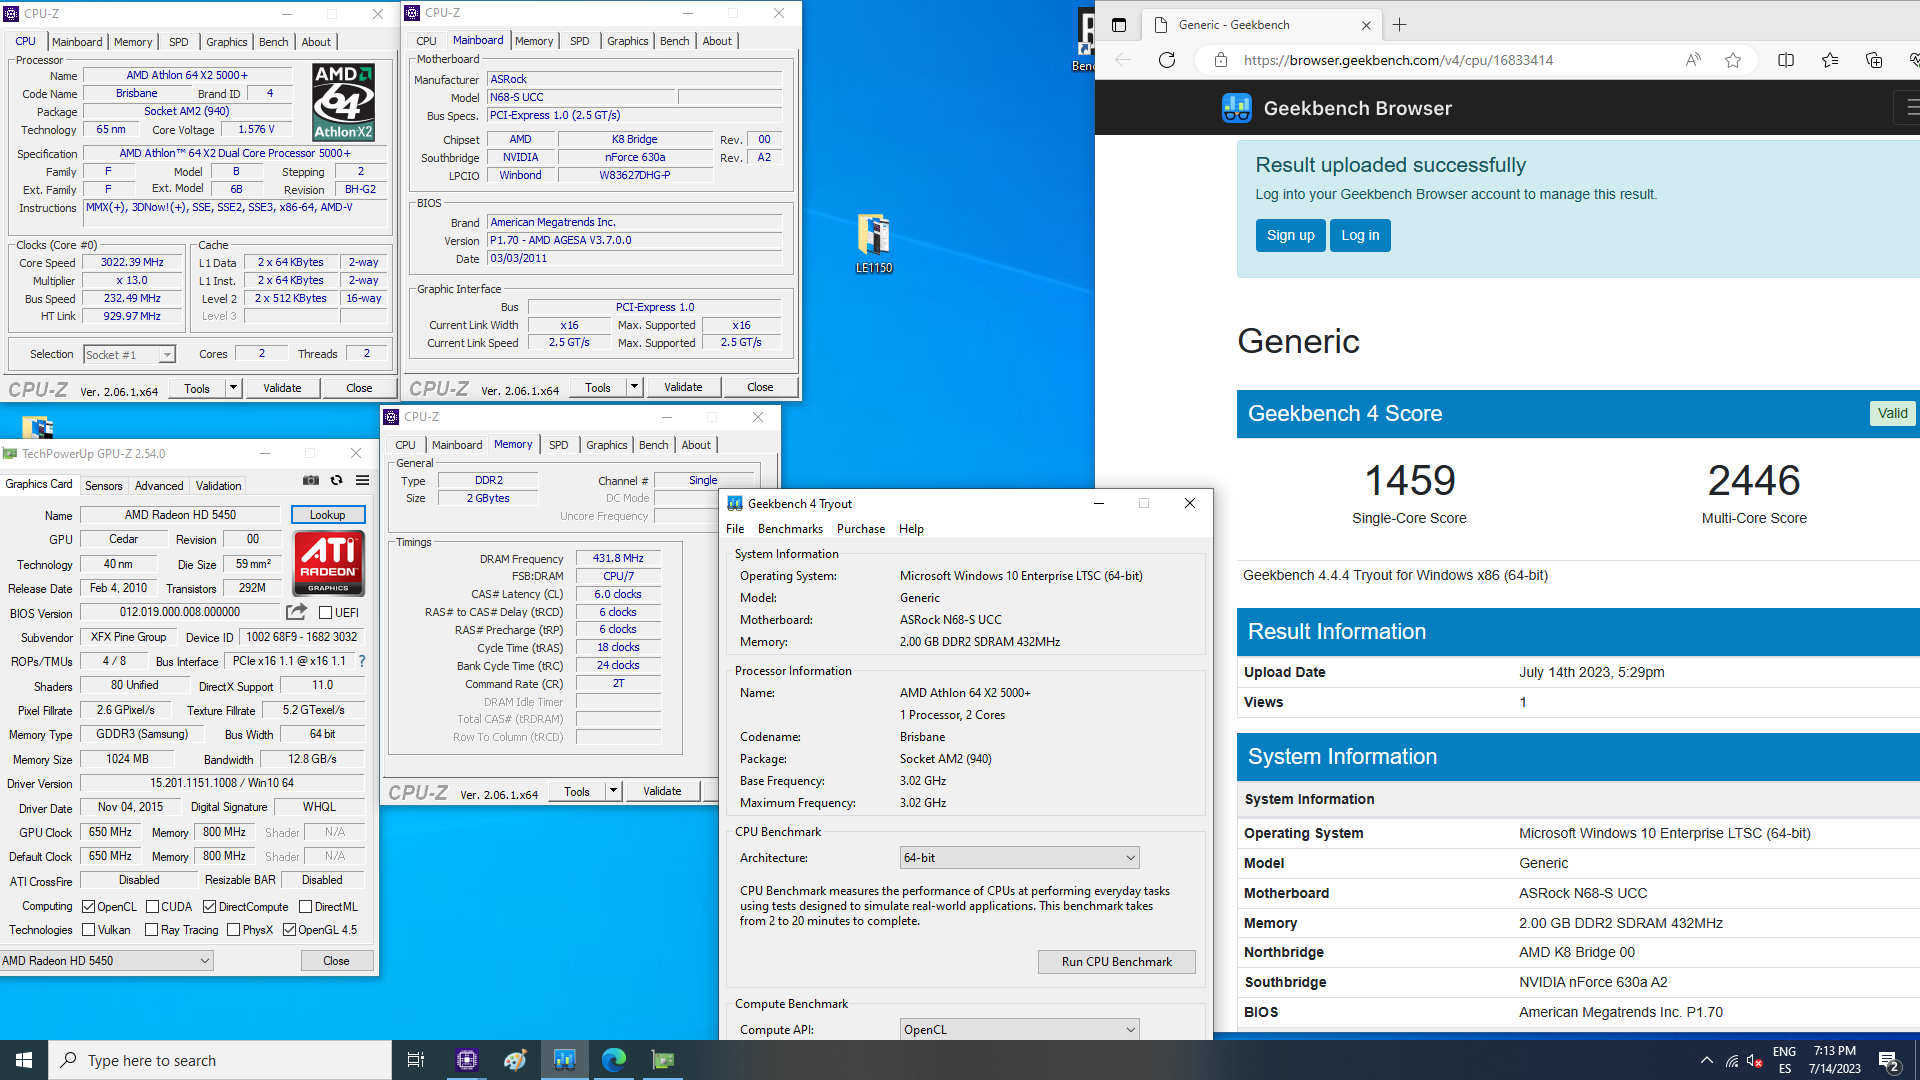Open Tools dropdown arrow in CPU-Z CPU window

(x=233, y=388)
